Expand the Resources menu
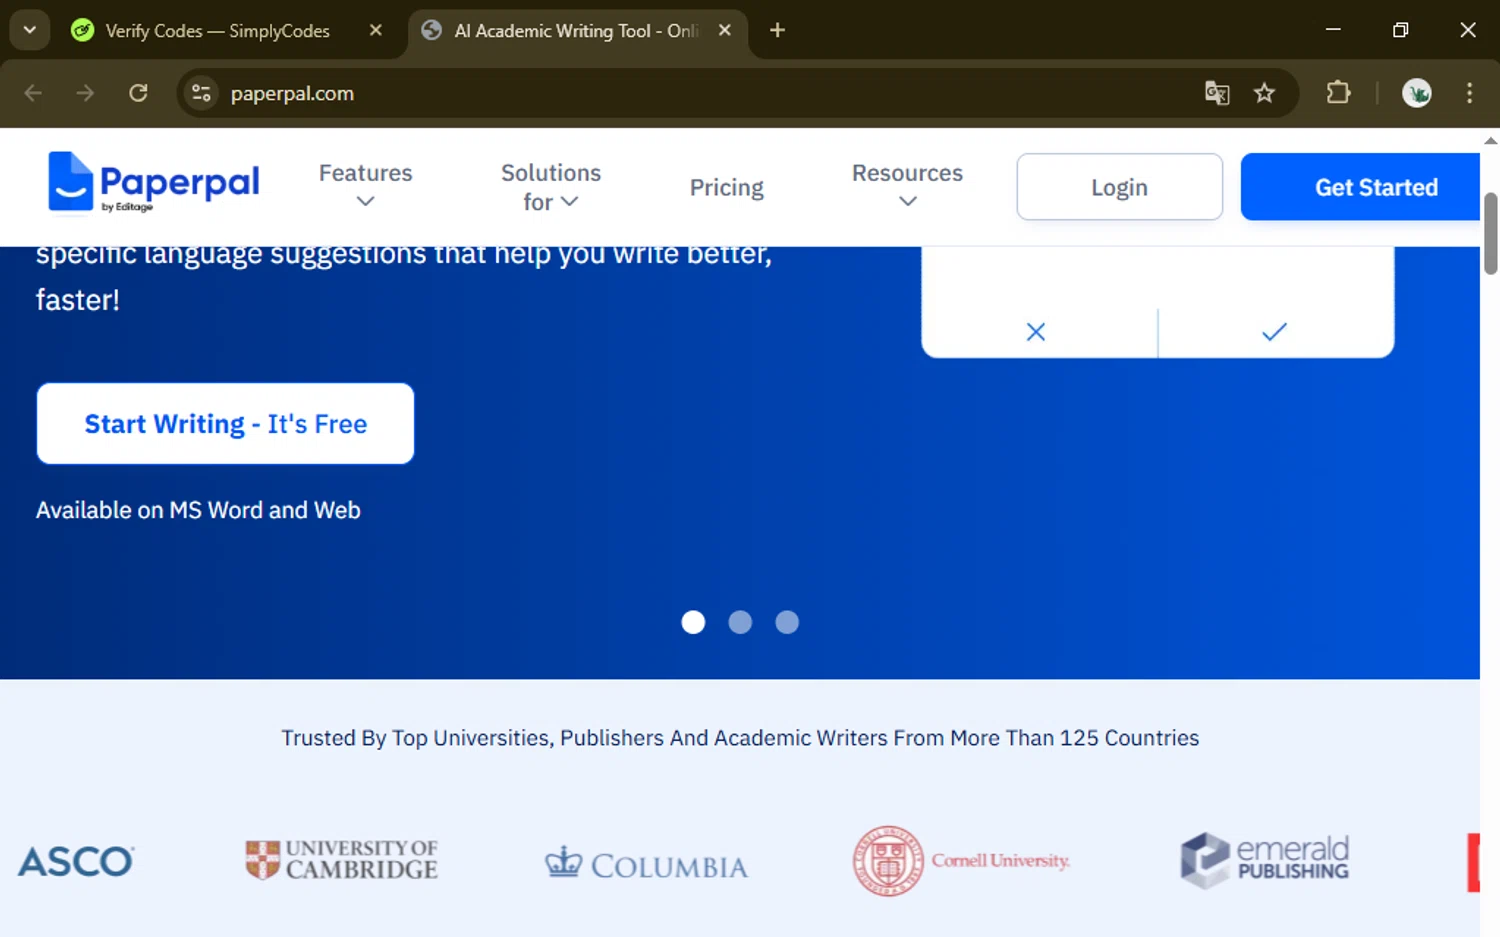Image resolution: width=1500 pixels, height=937 pixels. (x=907, y=186)
